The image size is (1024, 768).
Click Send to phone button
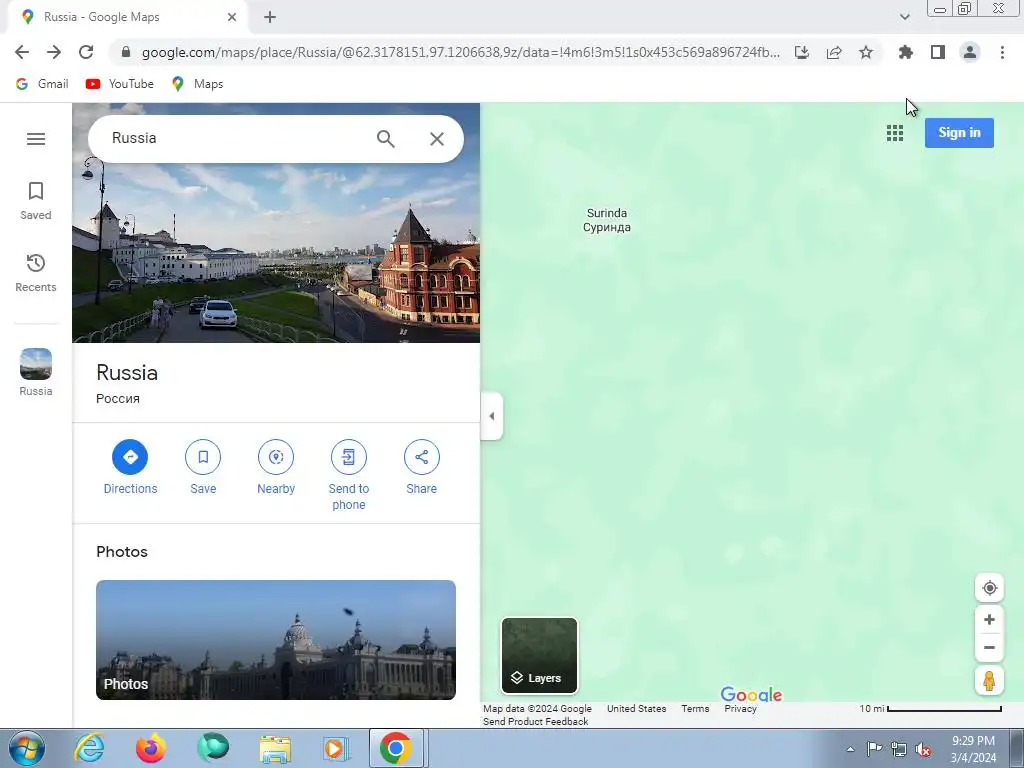tap(349, 475)
